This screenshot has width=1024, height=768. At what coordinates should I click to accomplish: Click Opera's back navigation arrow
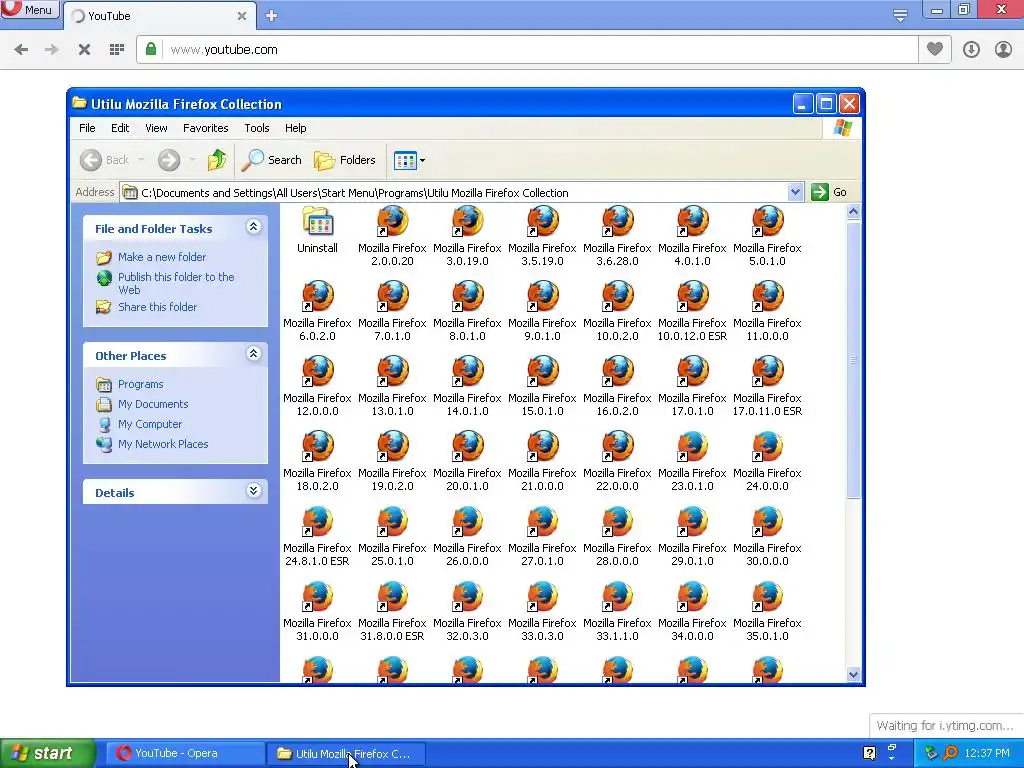click(21, 50)
